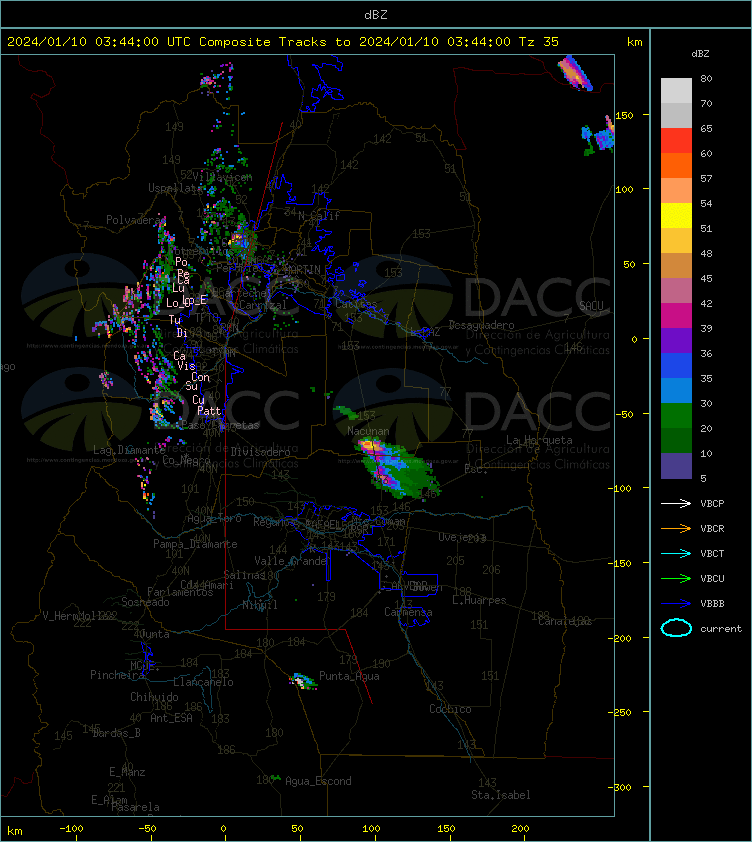The width and height of the screenshot is (752, 842).
Task: Click the Uspallata place label
Action: (x=175, y=188)
